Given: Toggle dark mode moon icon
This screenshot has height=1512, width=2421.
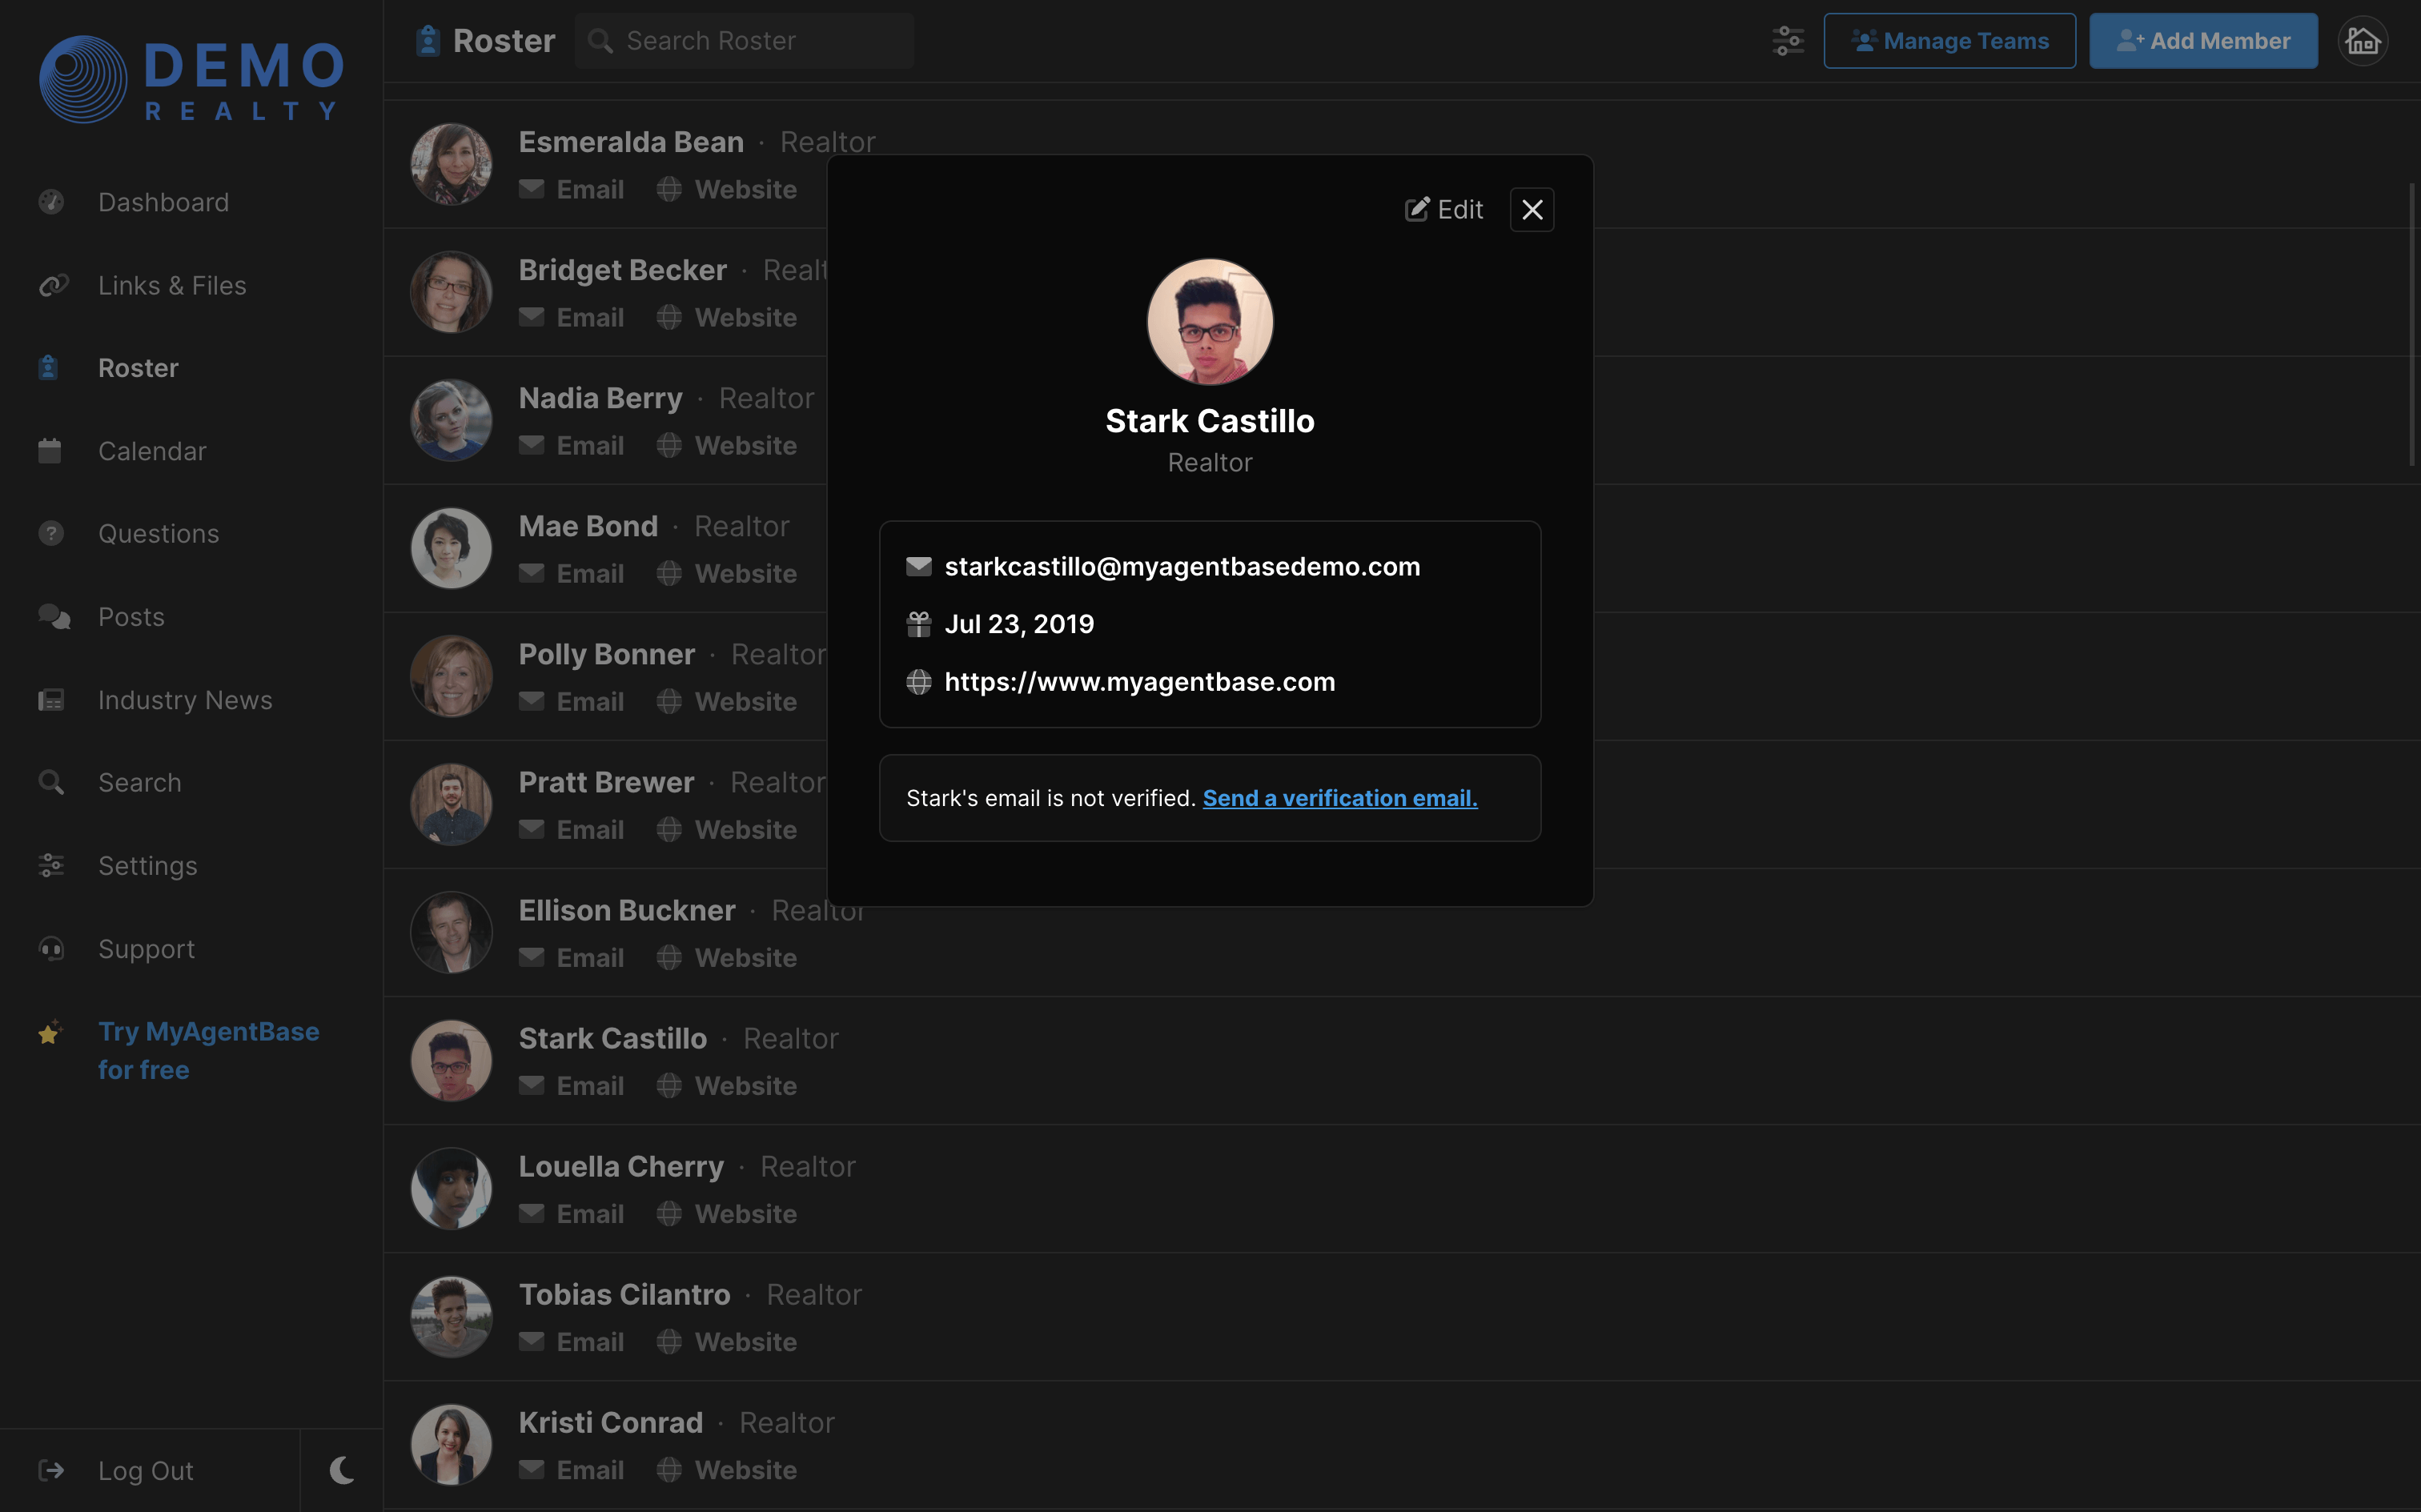Looking at the screenshot, I should 342,1470.
